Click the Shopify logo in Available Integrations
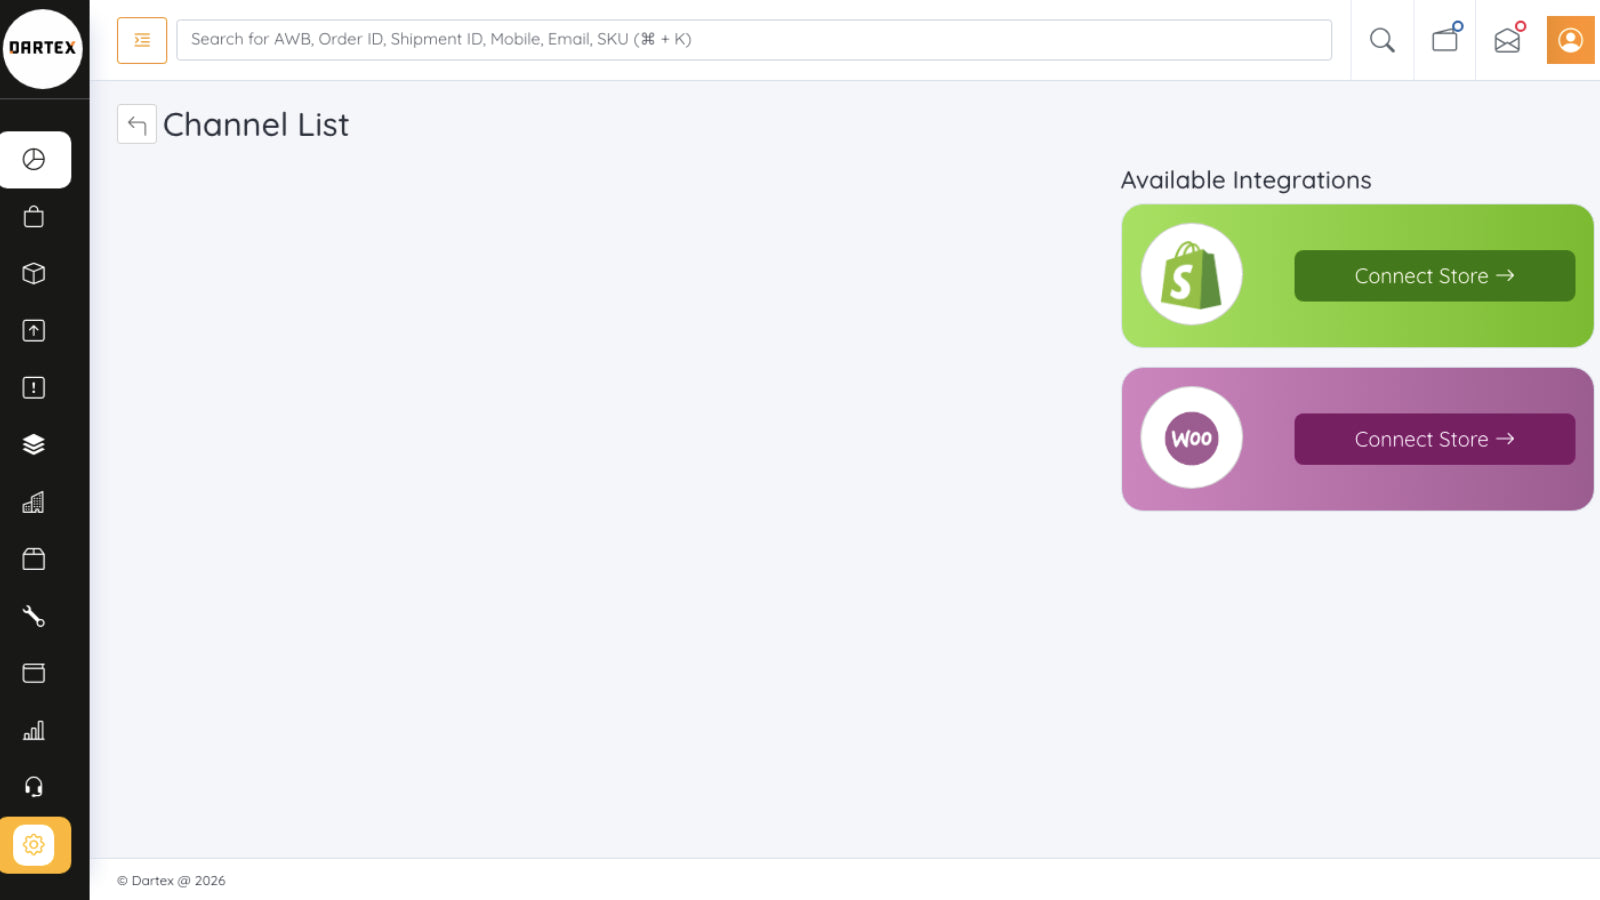Image resolution: width=1600 pixels, height=900 pixels. (1192, 274)
